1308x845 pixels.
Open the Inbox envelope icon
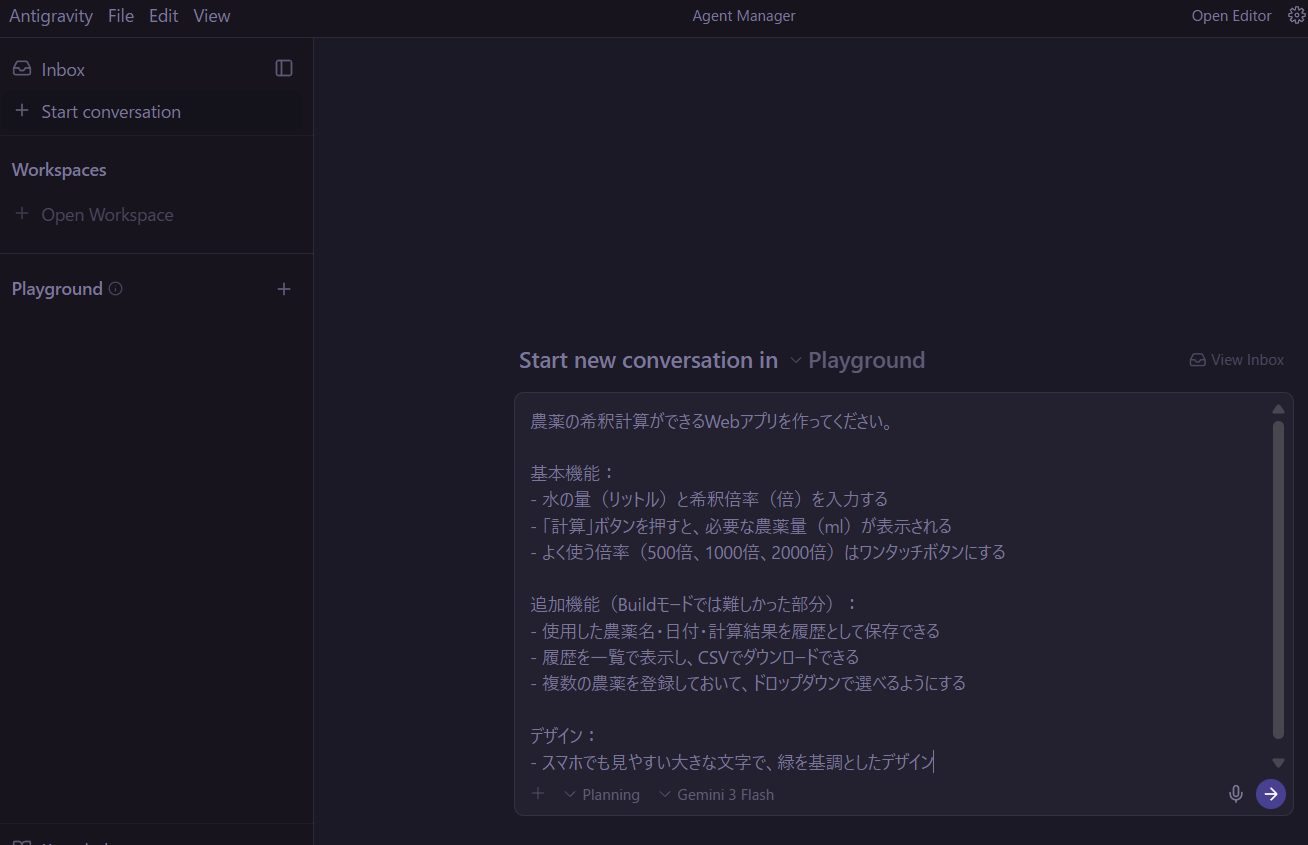click(22, 68)
